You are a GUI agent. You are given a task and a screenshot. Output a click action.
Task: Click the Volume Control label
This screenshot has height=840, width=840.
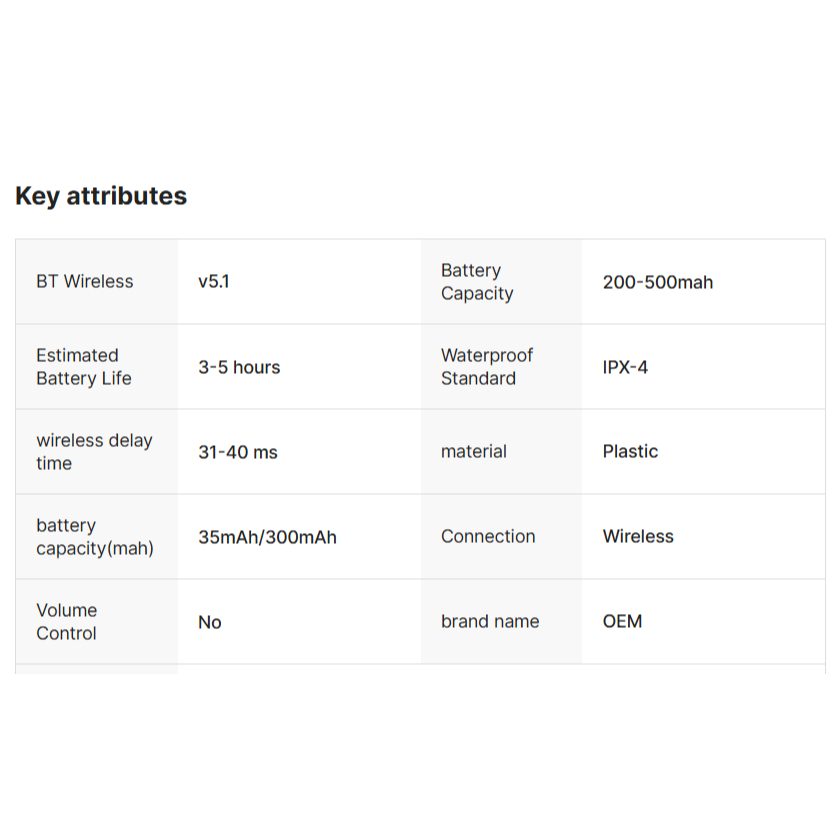pyautogui.click(x=67, y=622)
